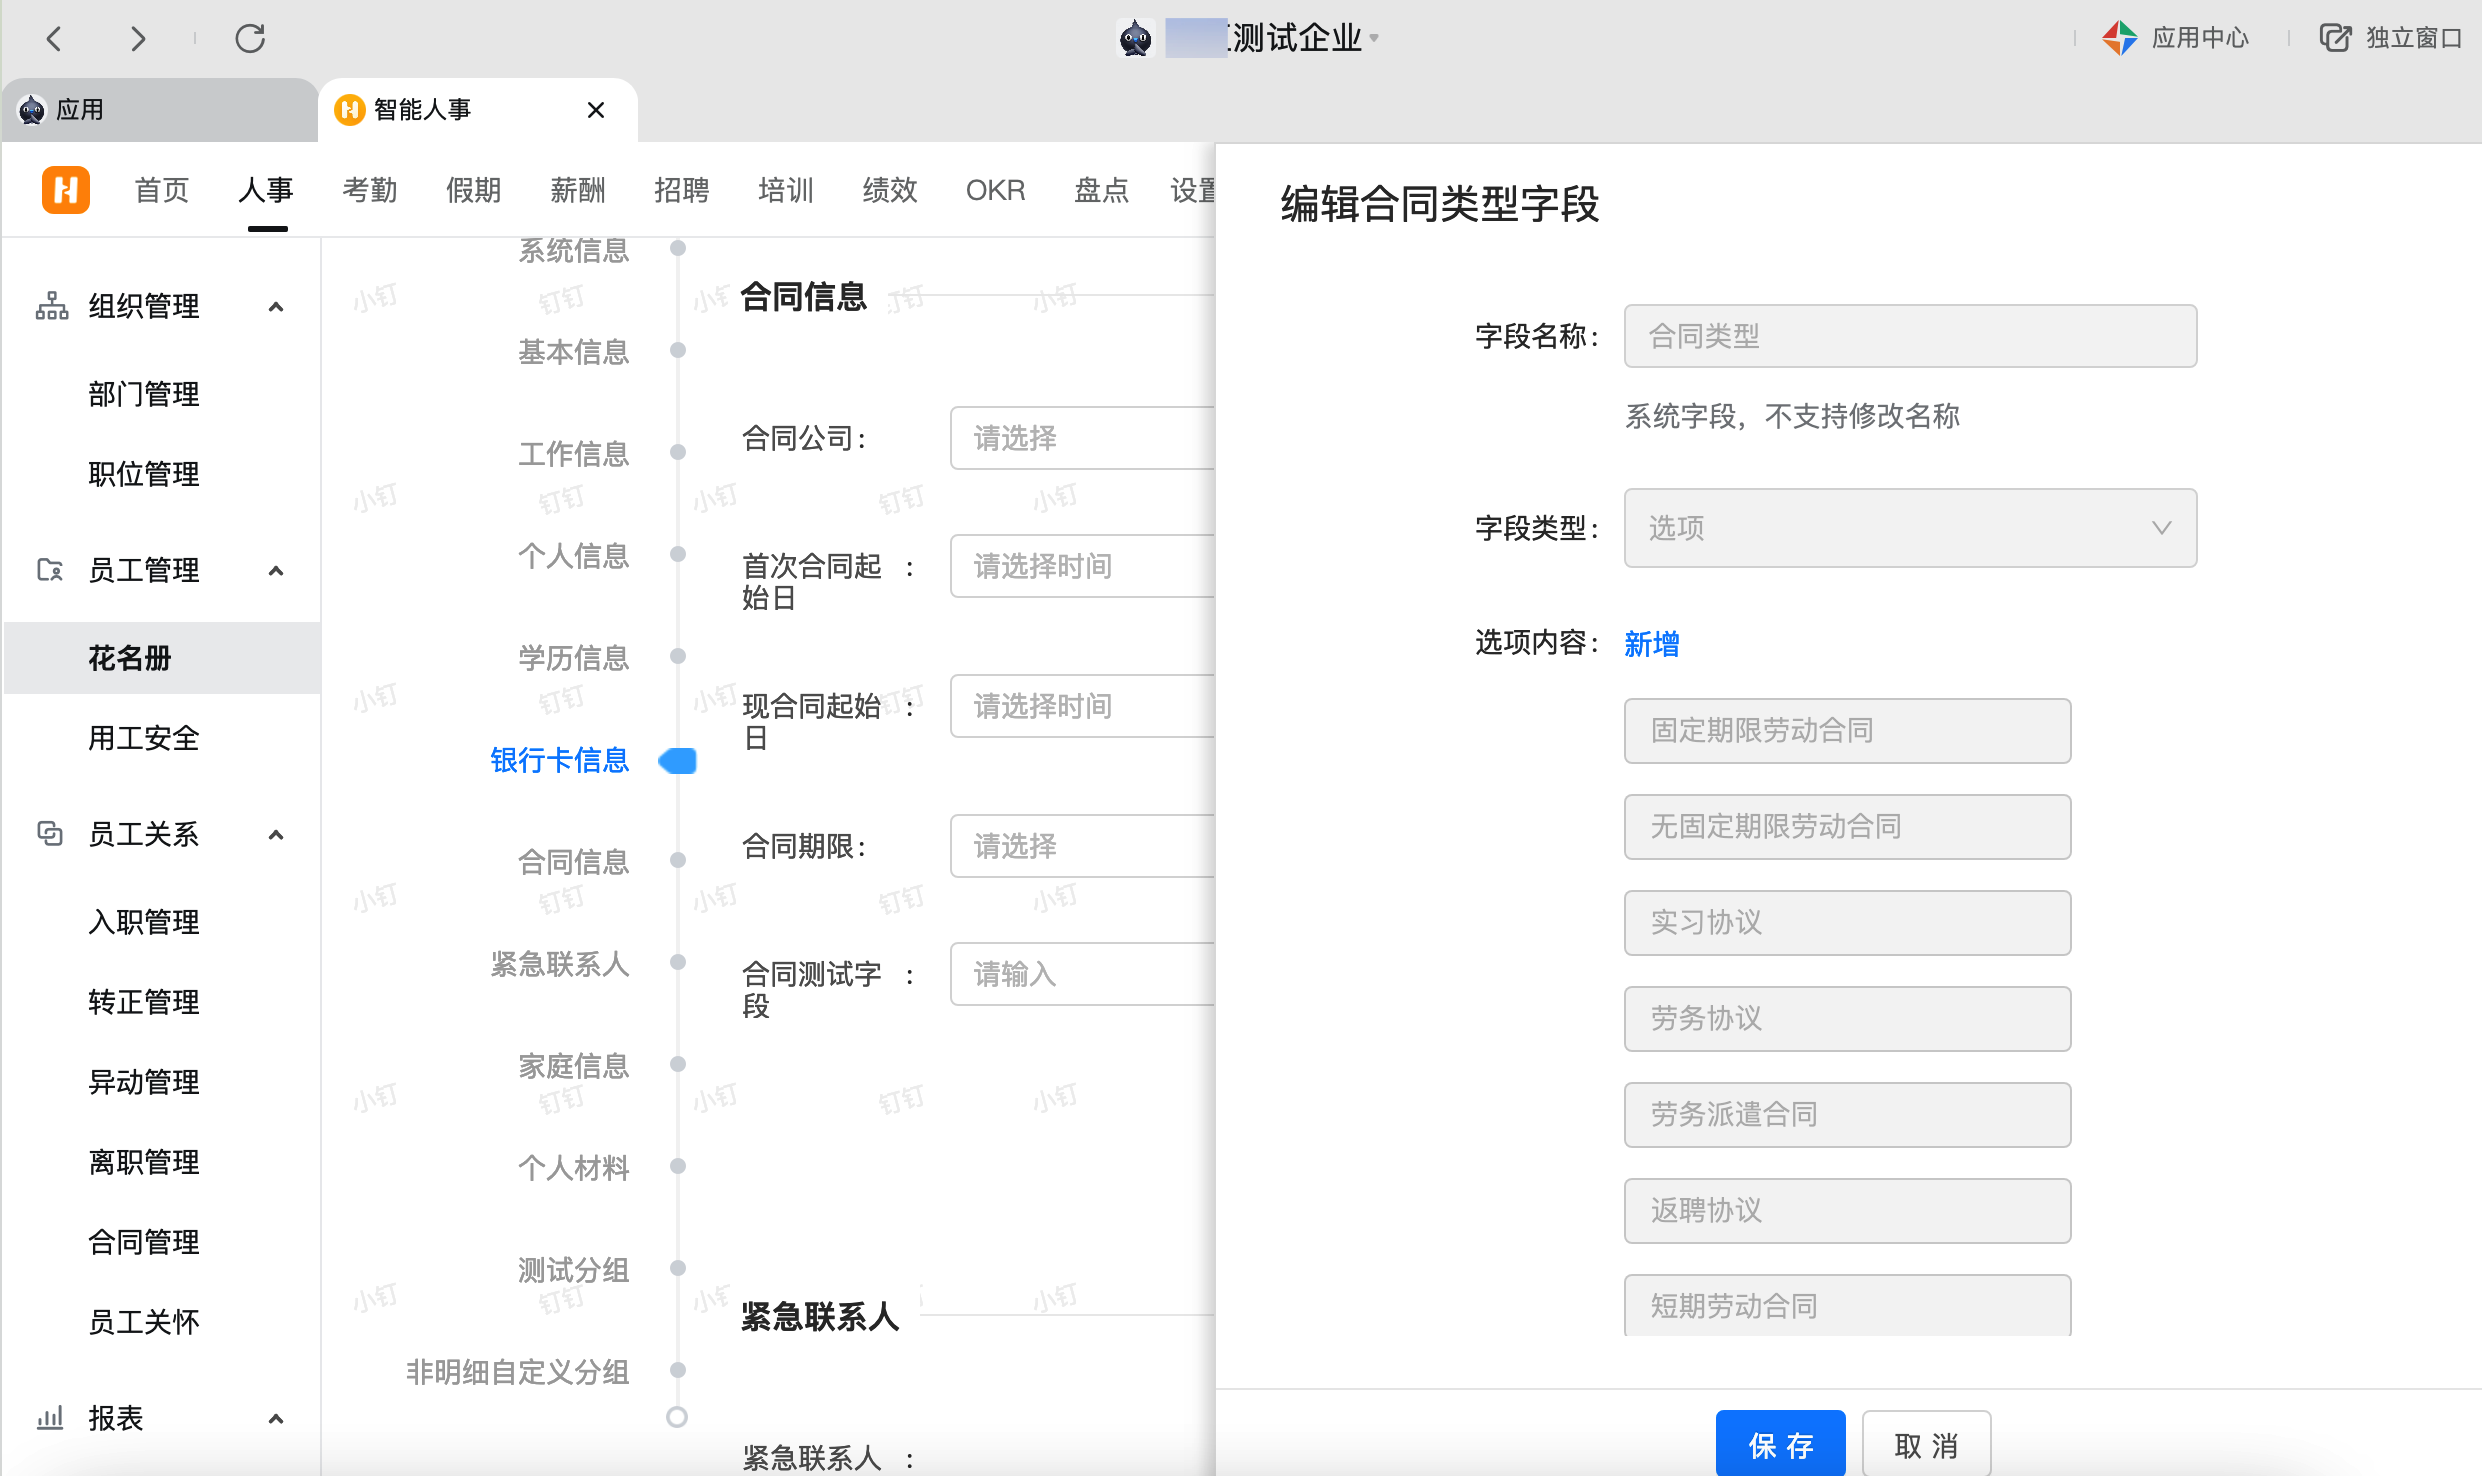Collapse the 员工管理 sidebar section

(x=277, y=570)
